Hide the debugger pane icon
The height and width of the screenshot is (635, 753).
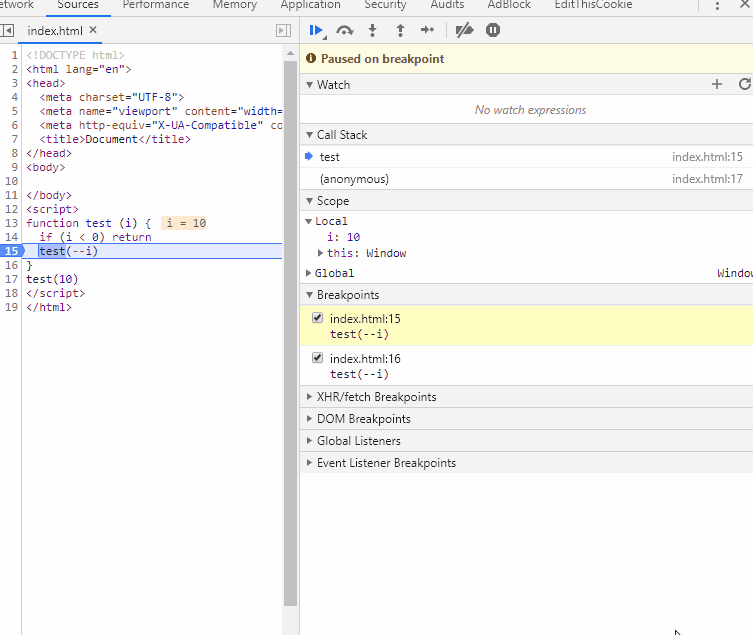click(x=283, y=31)
